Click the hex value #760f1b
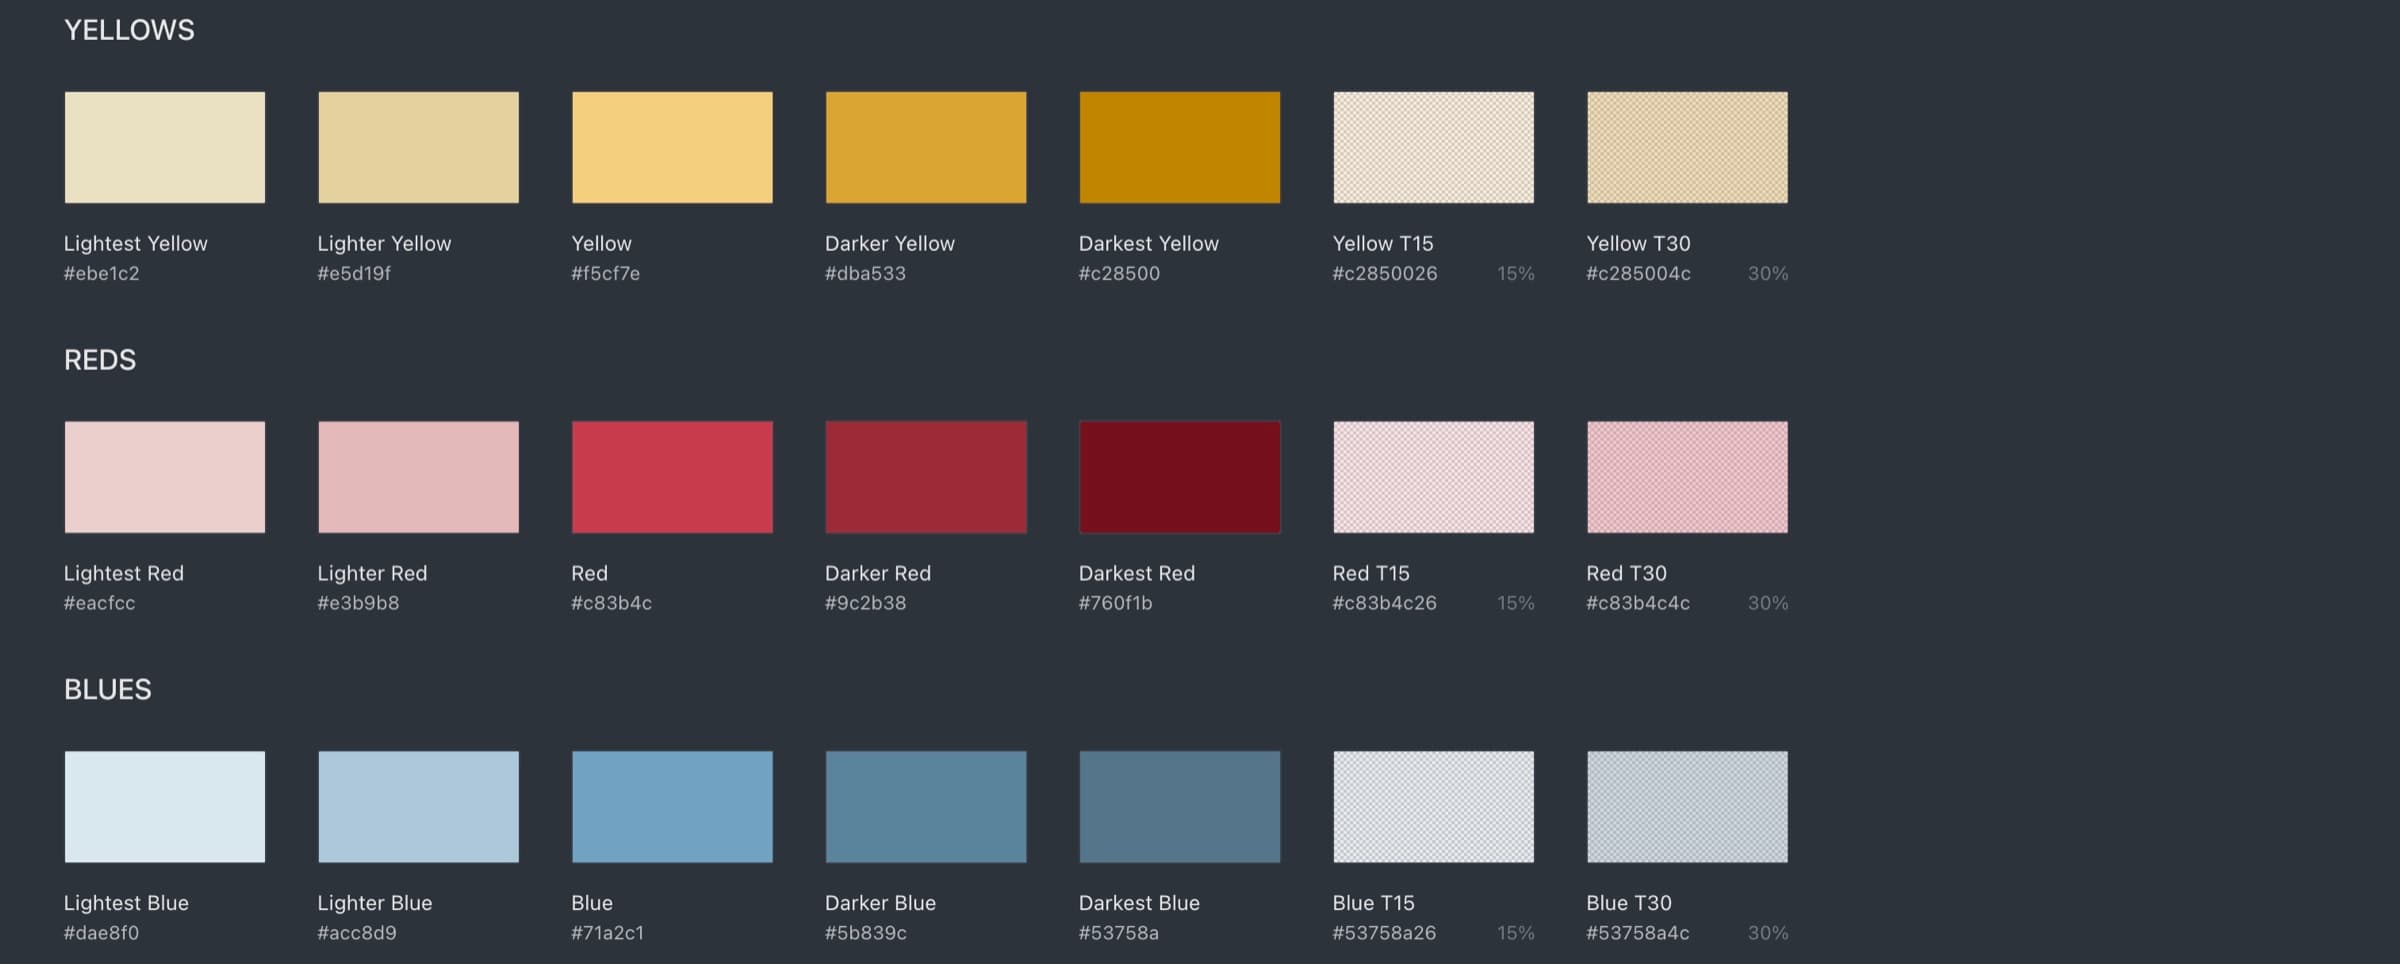This screenshot has width=2400, height=964. [1115, 603]
